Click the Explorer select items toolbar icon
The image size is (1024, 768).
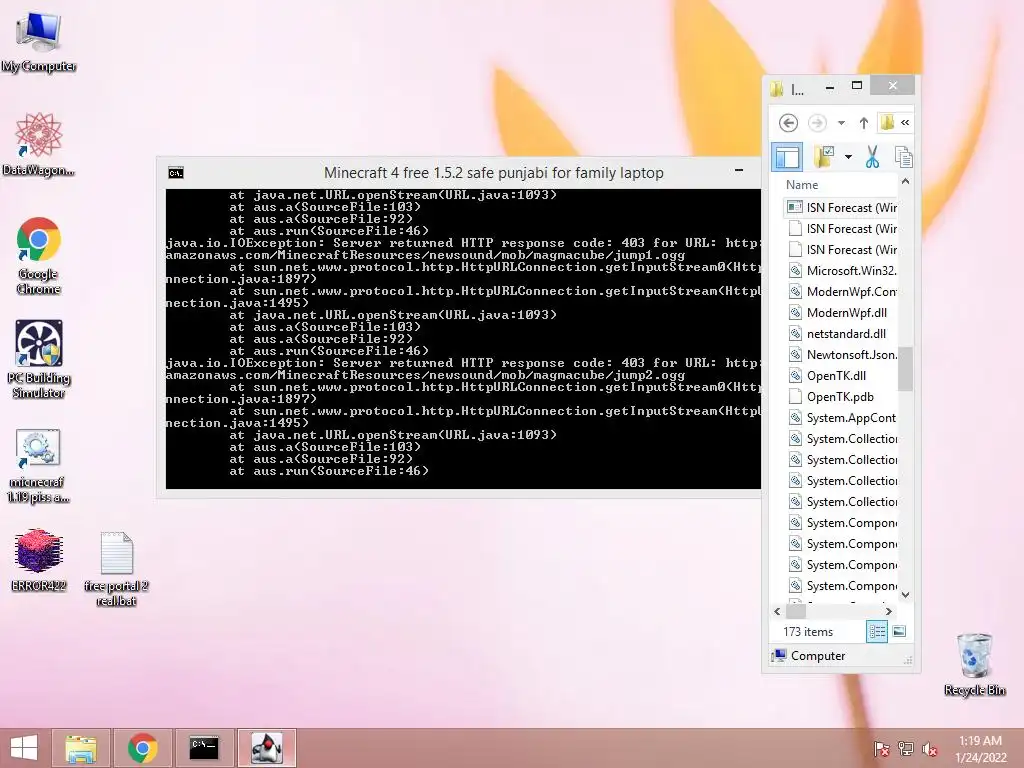tap(824, 157)
